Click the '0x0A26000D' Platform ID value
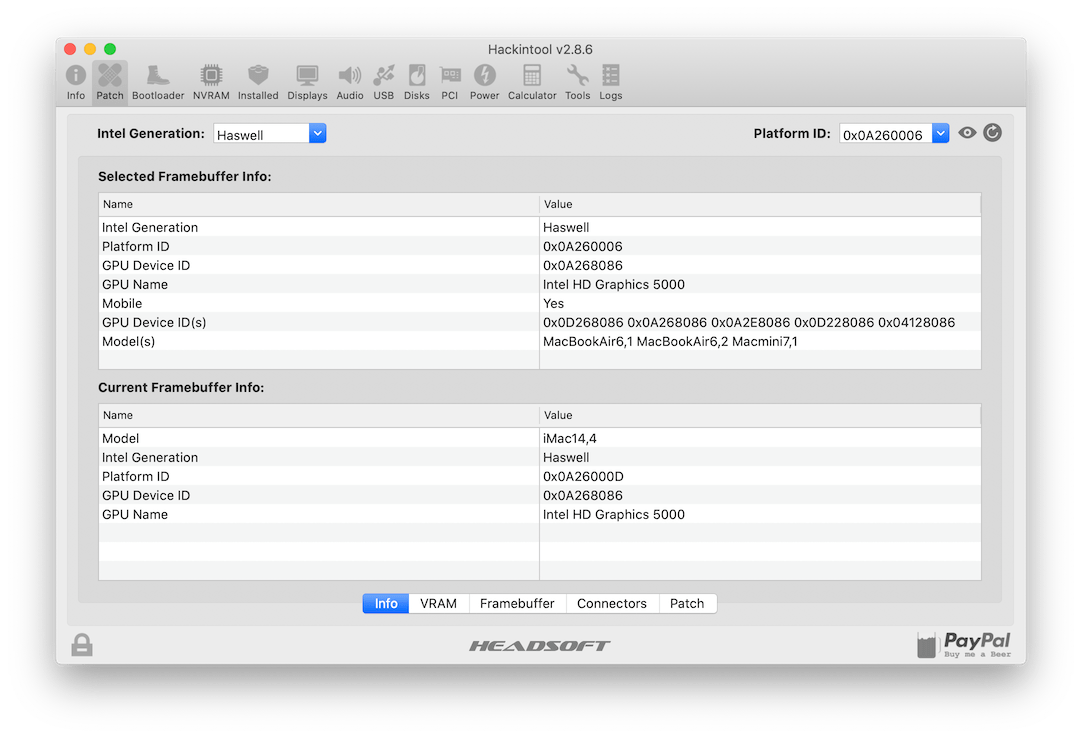Image resolution: width=1082 pixels, height=738 pixels. click(x=583, y=476)
